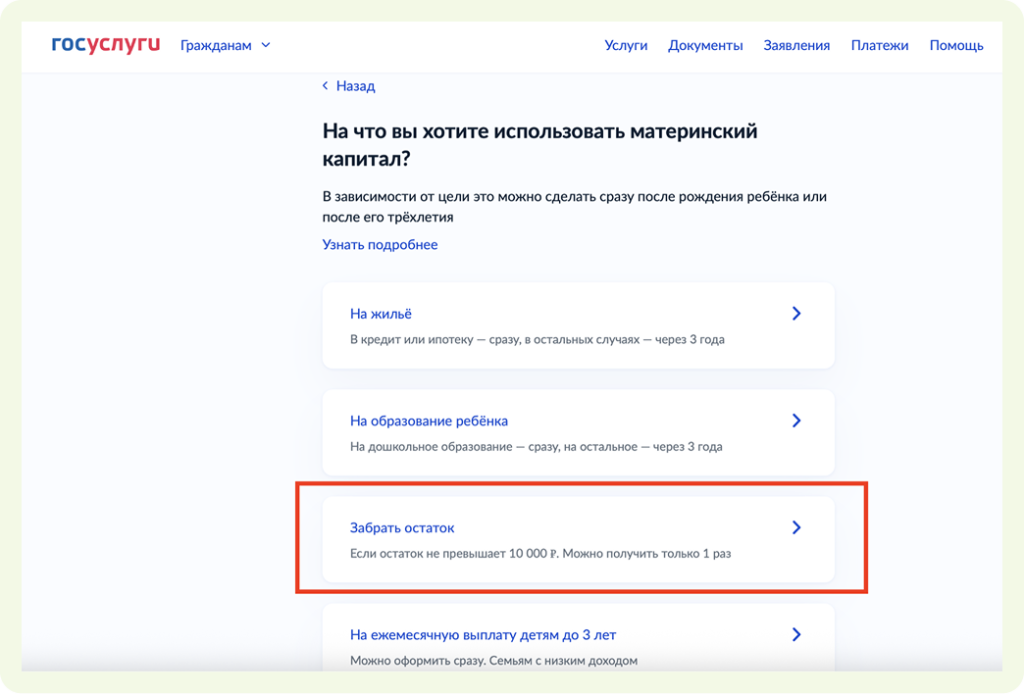Image resolution: width=1024 pixels, height=694 pixels.
Task: Select the Гражданам audience label
Action: click(216, 45)
